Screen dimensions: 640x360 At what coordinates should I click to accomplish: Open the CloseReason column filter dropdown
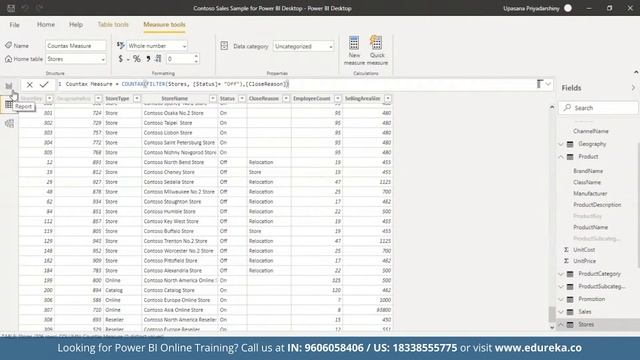286,98
